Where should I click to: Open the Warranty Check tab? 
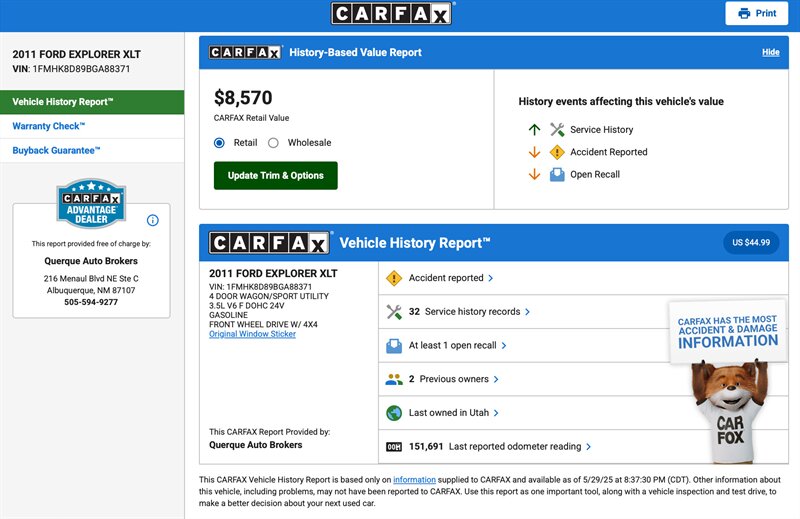pyautogui.click(x=49, y=126)
